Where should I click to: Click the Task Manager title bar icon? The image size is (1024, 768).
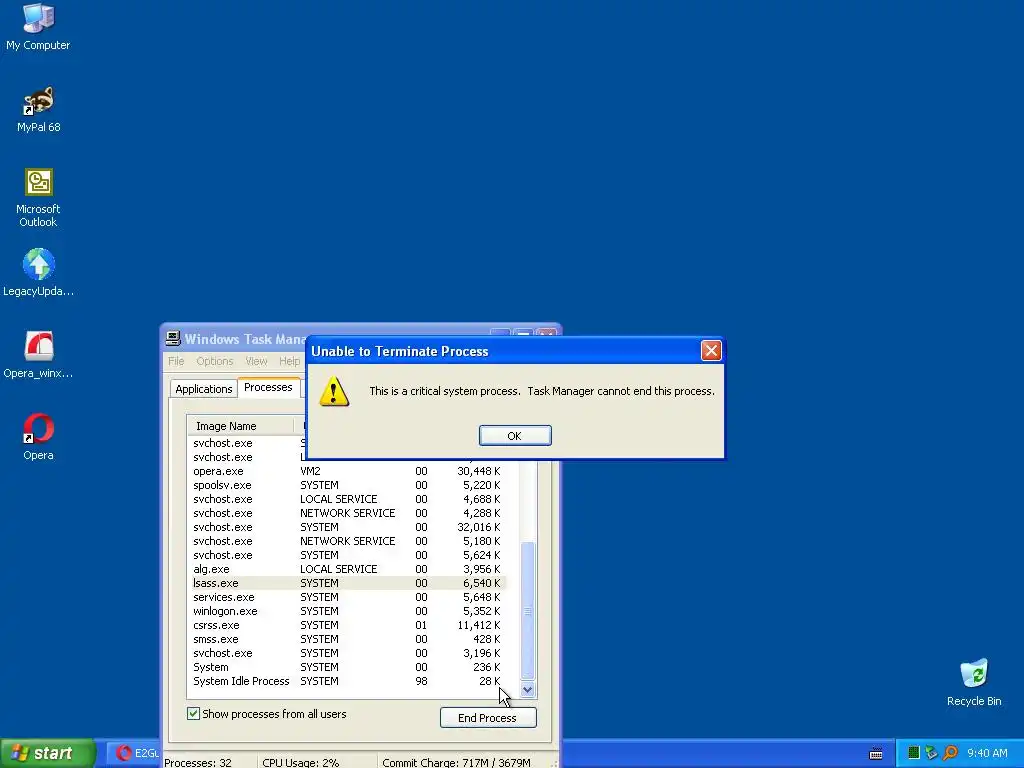point(173,338)
